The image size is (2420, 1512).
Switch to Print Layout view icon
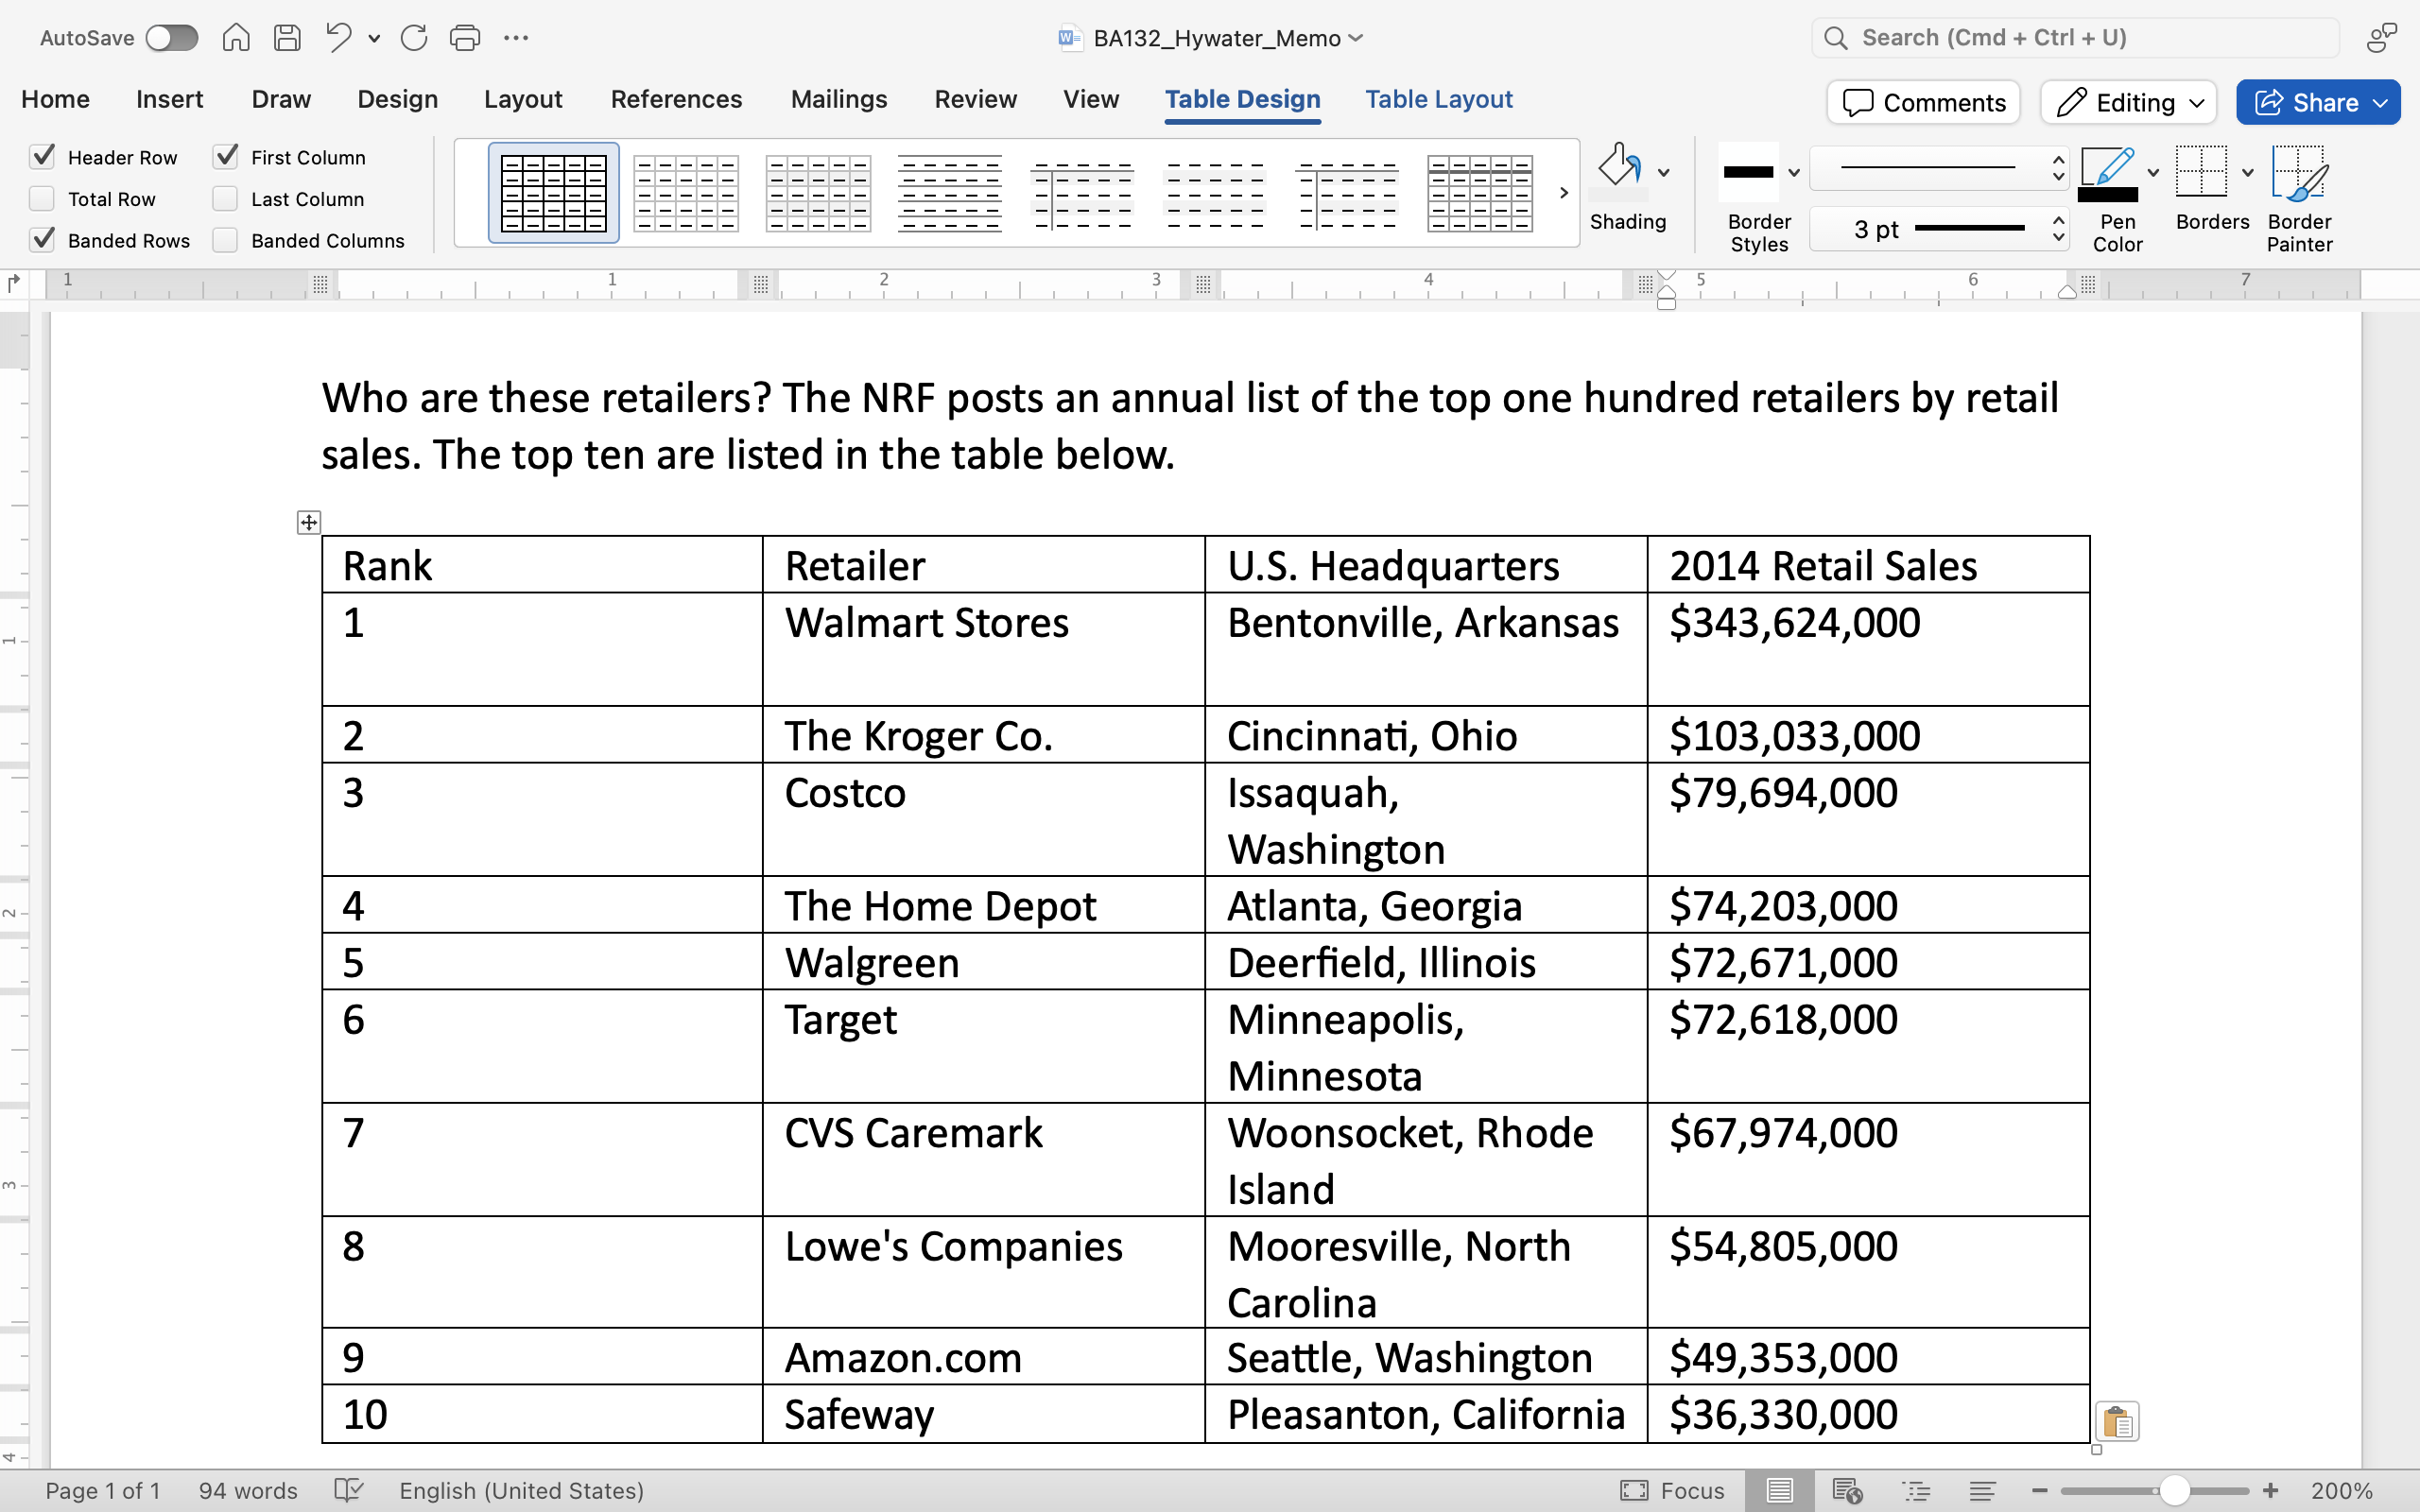(1779, 1491)
